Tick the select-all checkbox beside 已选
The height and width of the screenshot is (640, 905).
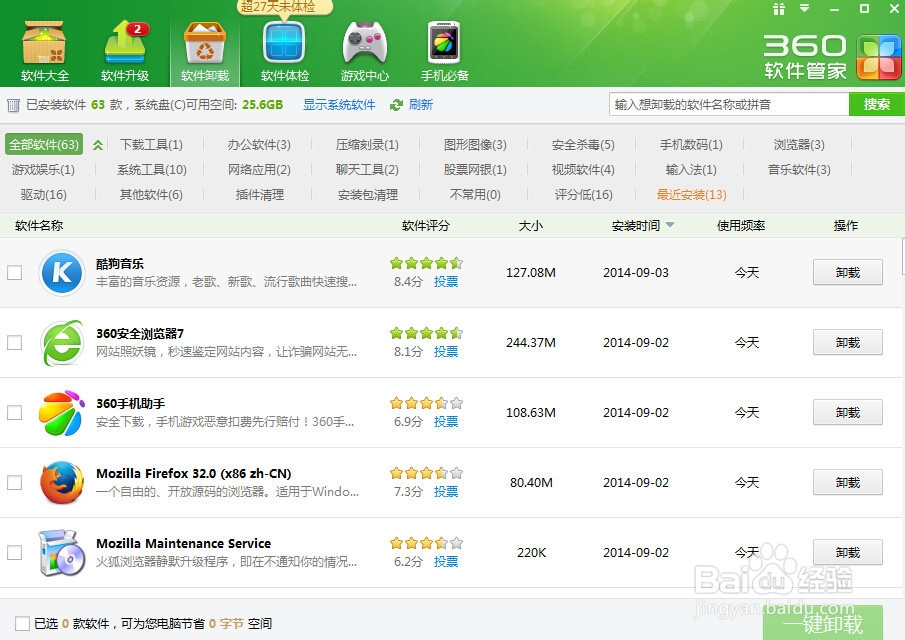click(x=23, y=623)
